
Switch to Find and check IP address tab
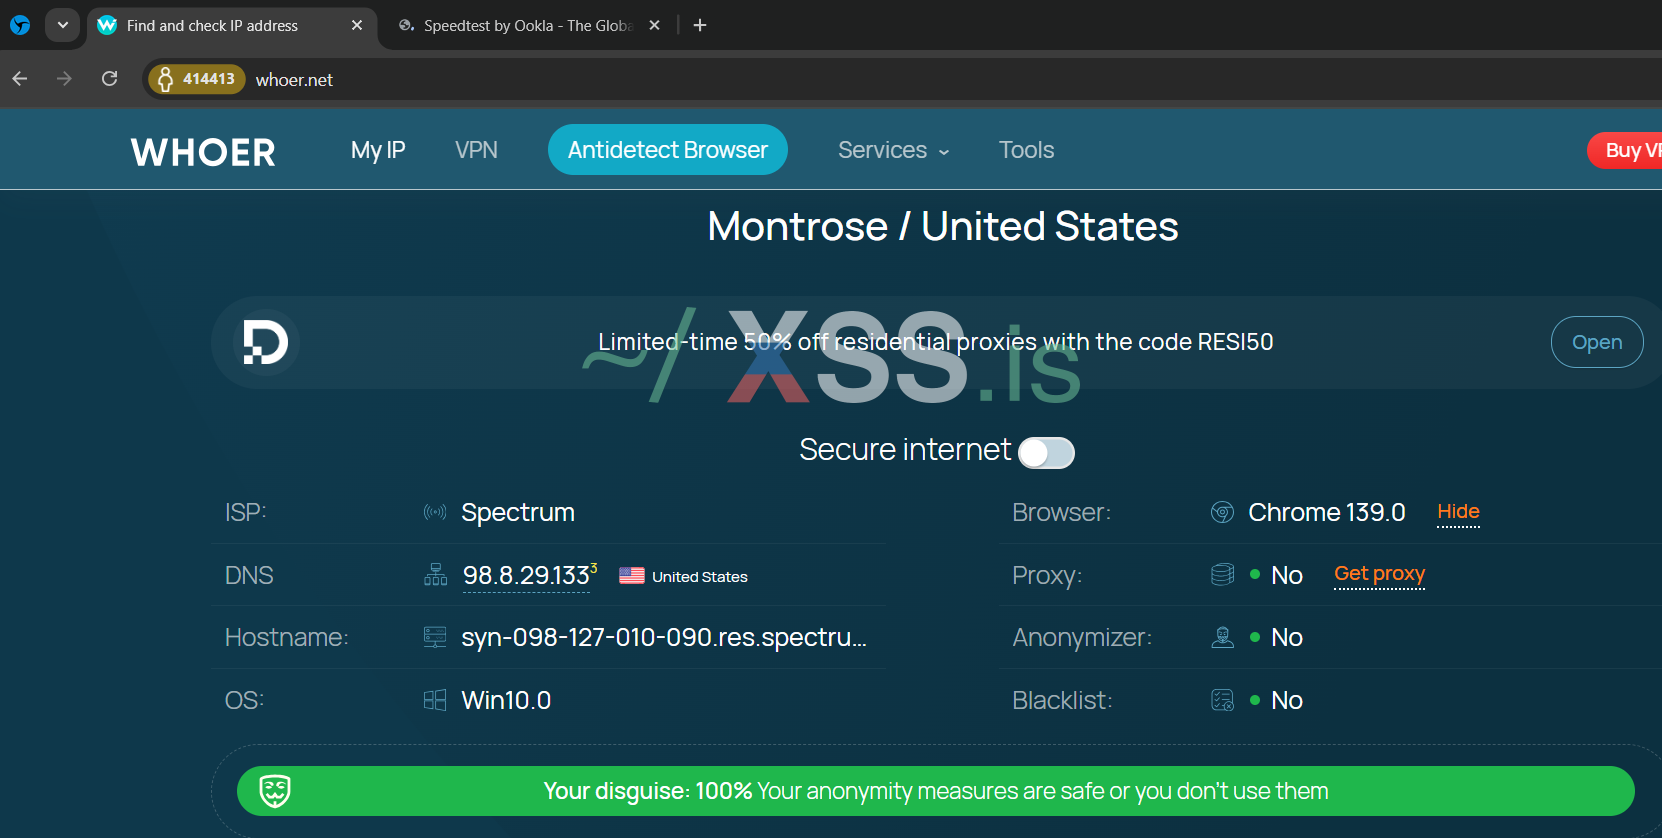click(x=230, y=26)
